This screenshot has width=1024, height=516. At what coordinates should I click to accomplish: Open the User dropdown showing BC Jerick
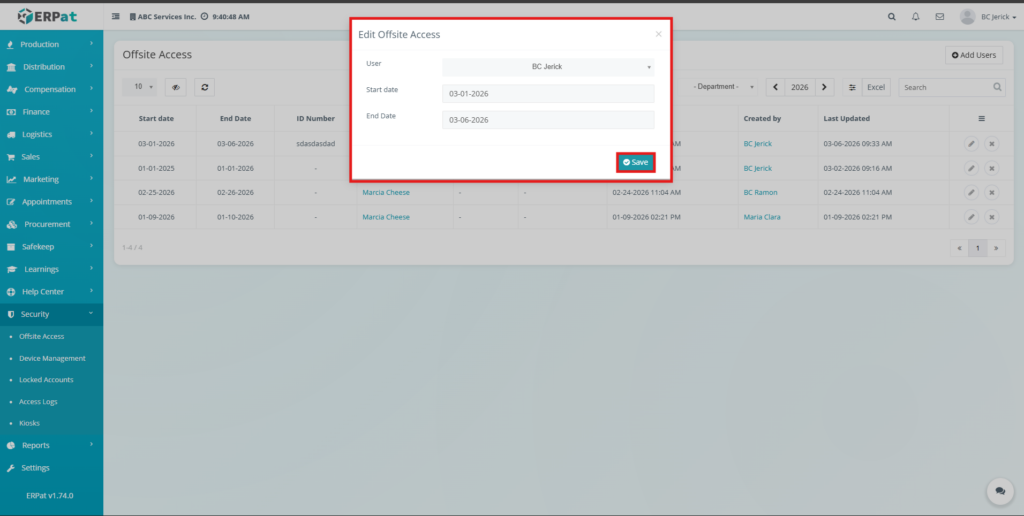[548, 67]
